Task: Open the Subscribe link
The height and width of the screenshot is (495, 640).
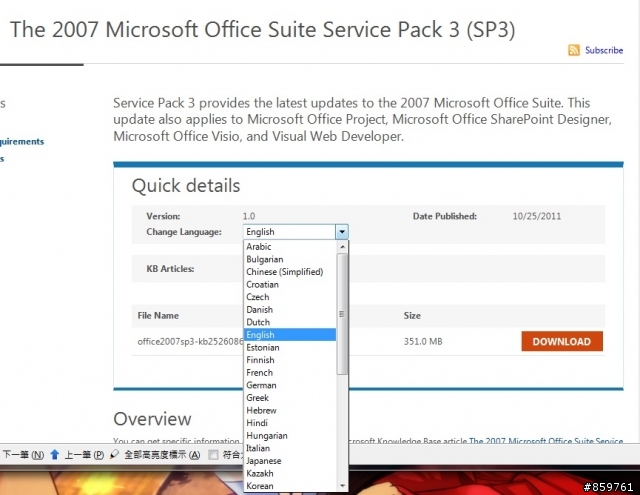Action: (604, 50)
